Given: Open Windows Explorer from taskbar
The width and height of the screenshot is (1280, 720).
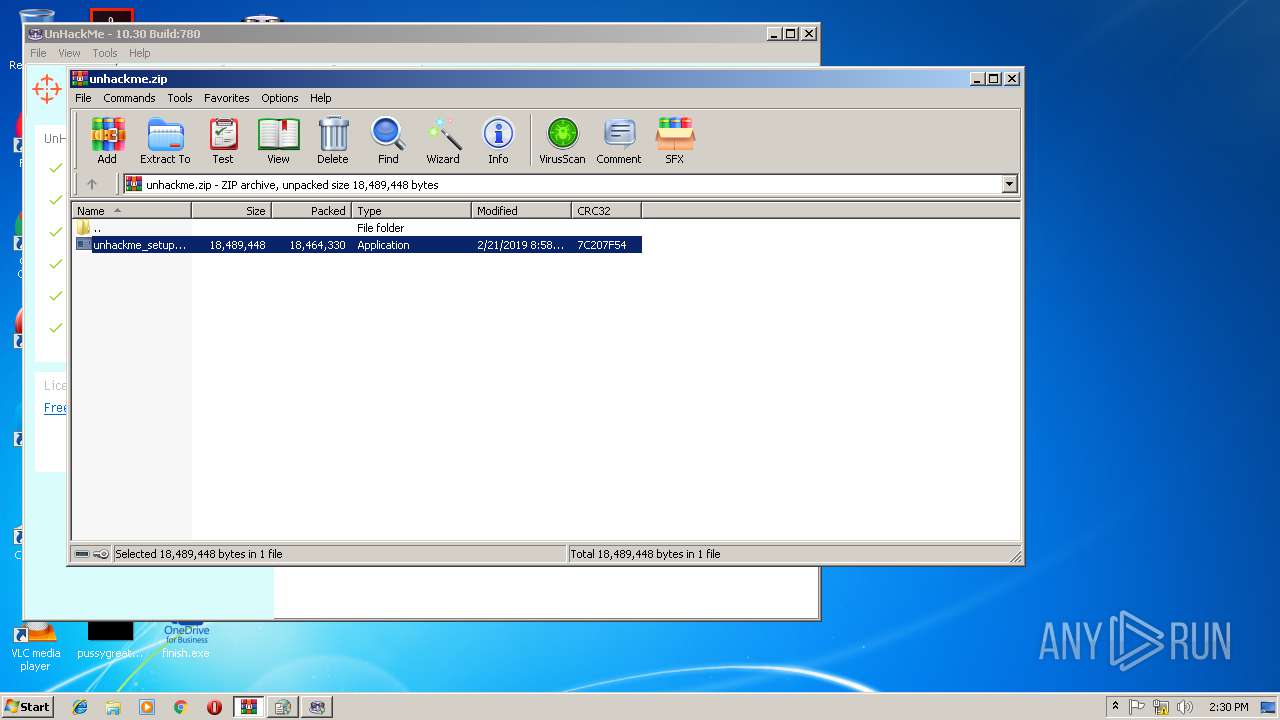Looking at the screenshot, I should tap(113, 707).
